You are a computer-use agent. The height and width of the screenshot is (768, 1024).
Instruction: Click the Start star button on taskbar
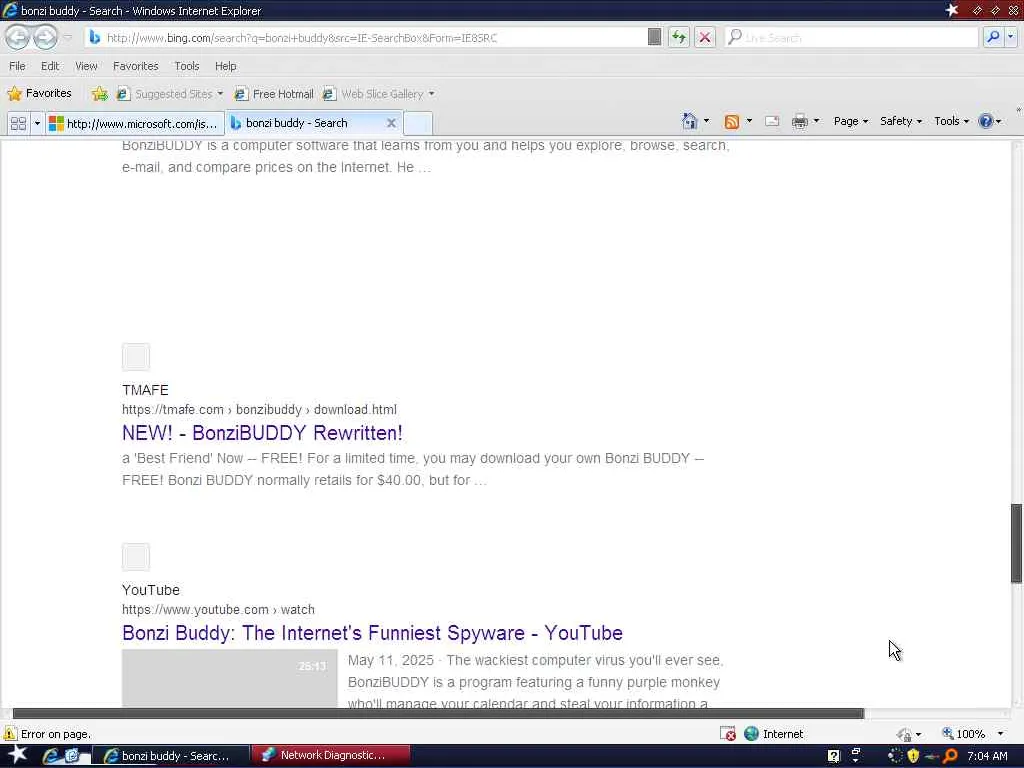(18, 755)
